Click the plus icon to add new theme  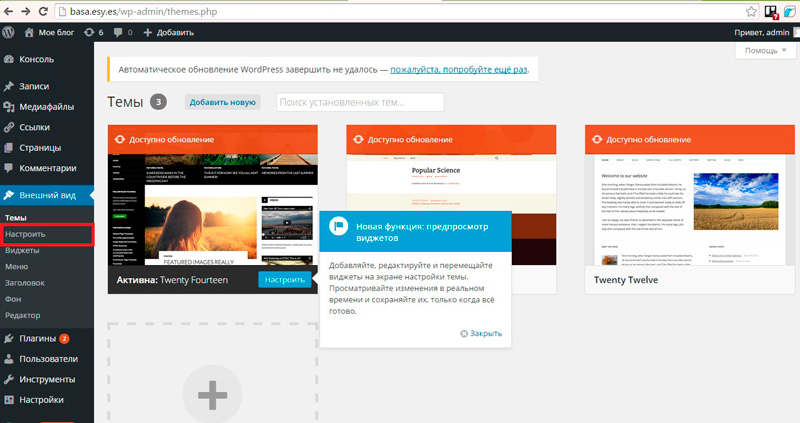tap(212, 397)
